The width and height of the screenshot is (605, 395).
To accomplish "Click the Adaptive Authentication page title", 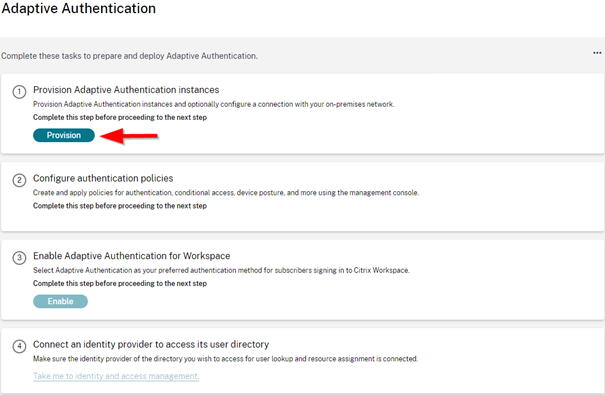I will click(79, 8).
